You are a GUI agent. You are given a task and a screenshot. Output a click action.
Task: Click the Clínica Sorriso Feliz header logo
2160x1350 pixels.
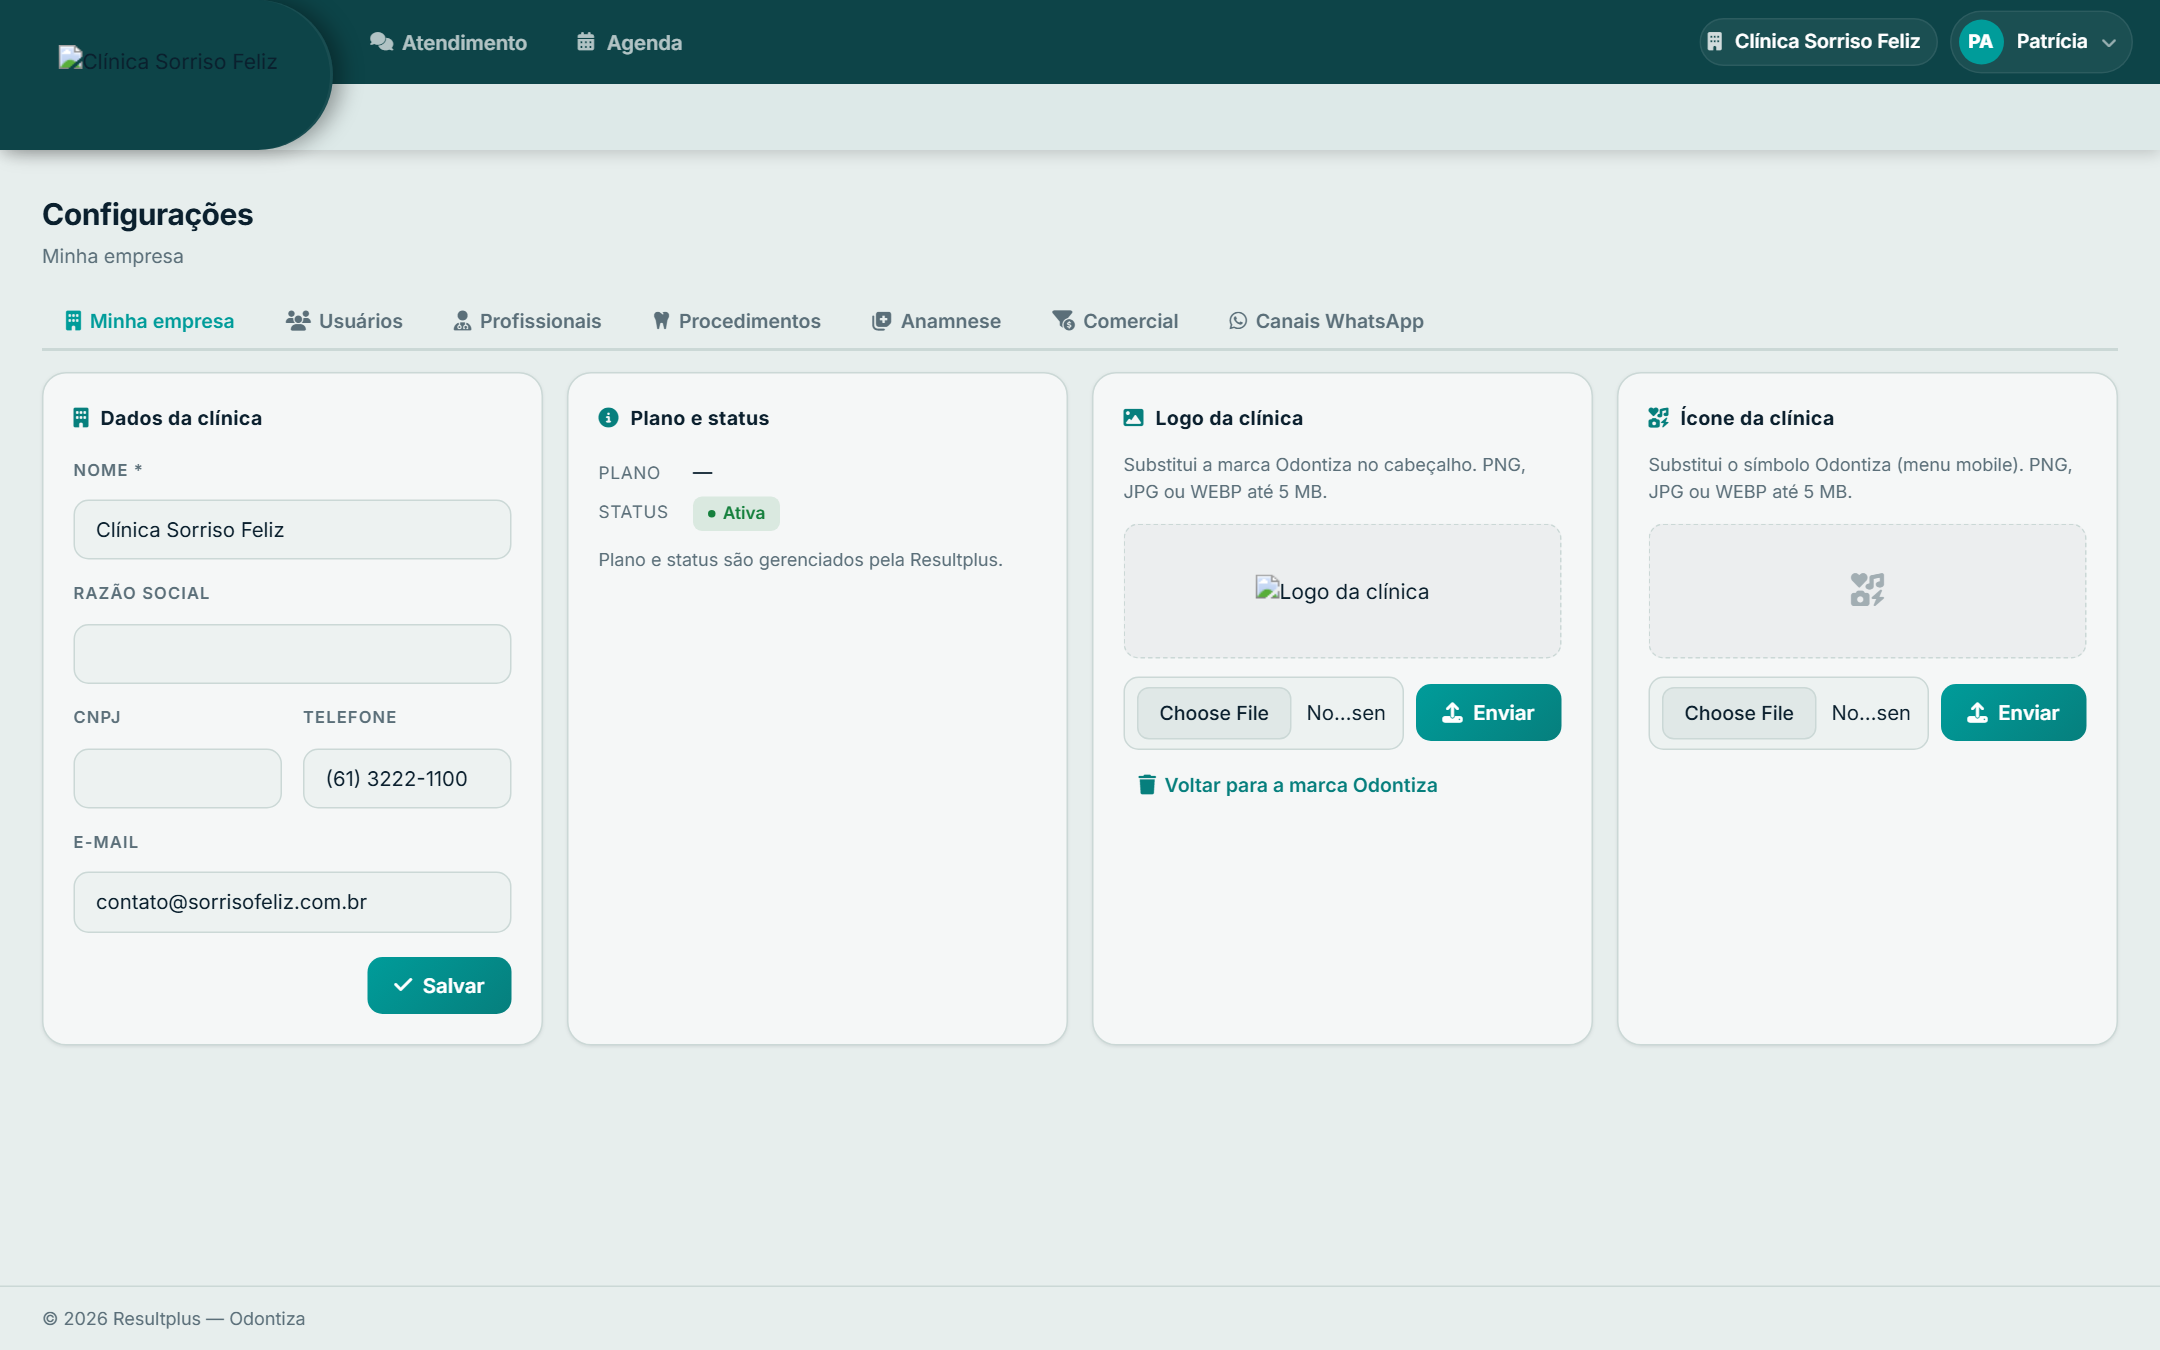(x=168, y=61)
